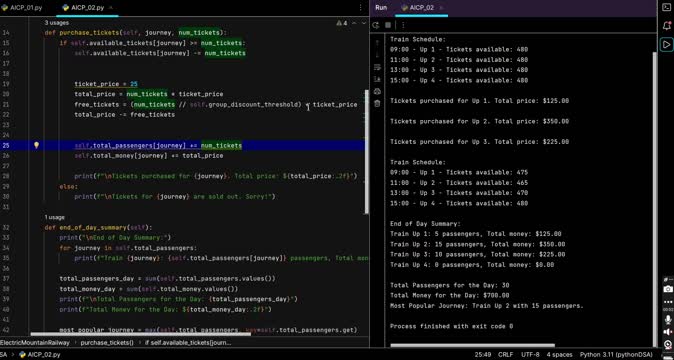674x360 pixels.
Task: Click the CRLF line separator label
Action: click(506, 355)
